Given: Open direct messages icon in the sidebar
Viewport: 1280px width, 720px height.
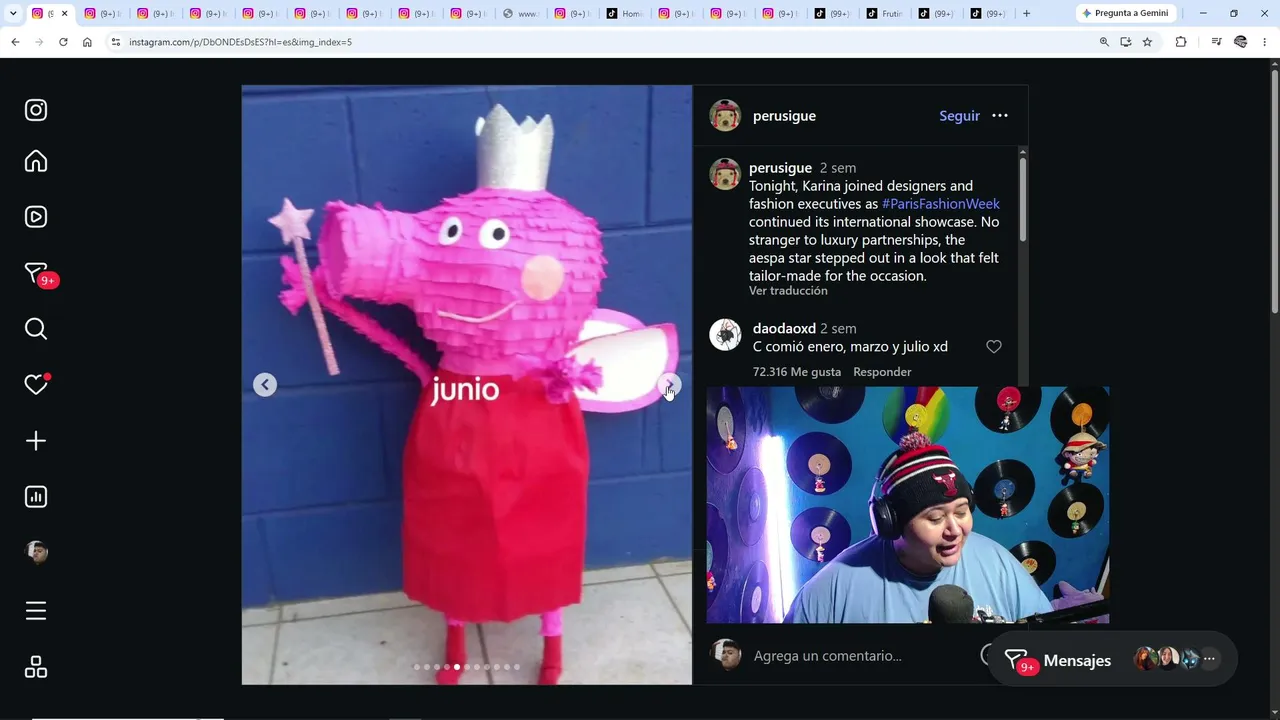Looking at the screenshot, I should [36, 273].
